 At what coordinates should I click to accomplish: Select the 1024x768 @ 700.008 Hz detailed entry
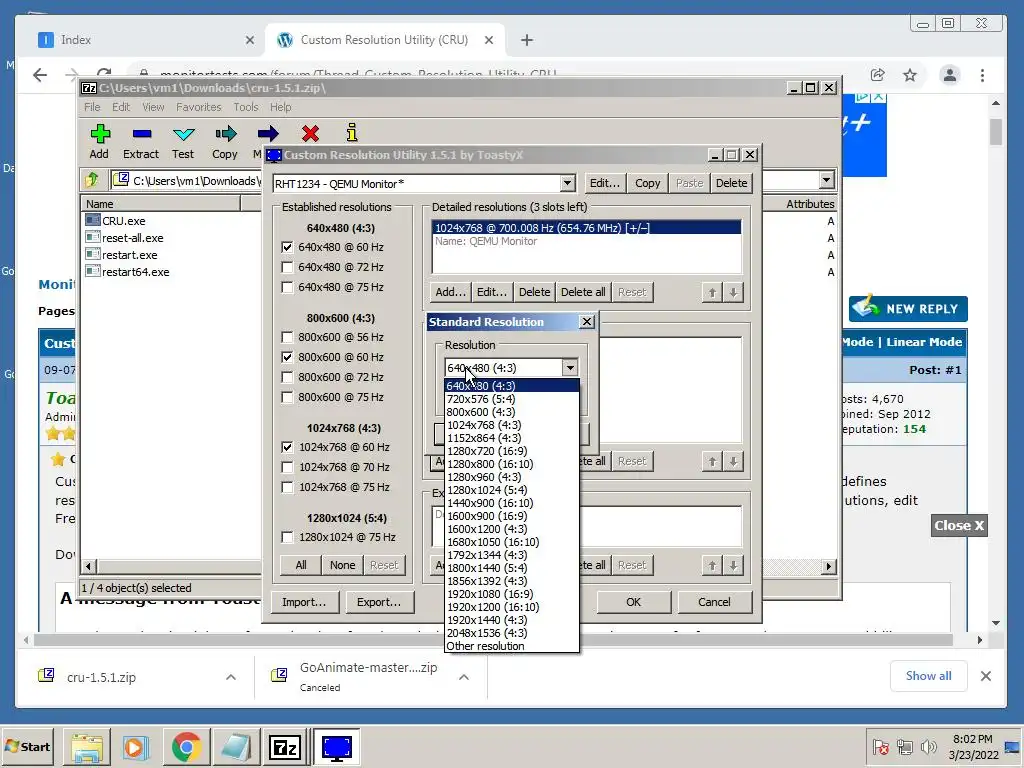[586, 228]
